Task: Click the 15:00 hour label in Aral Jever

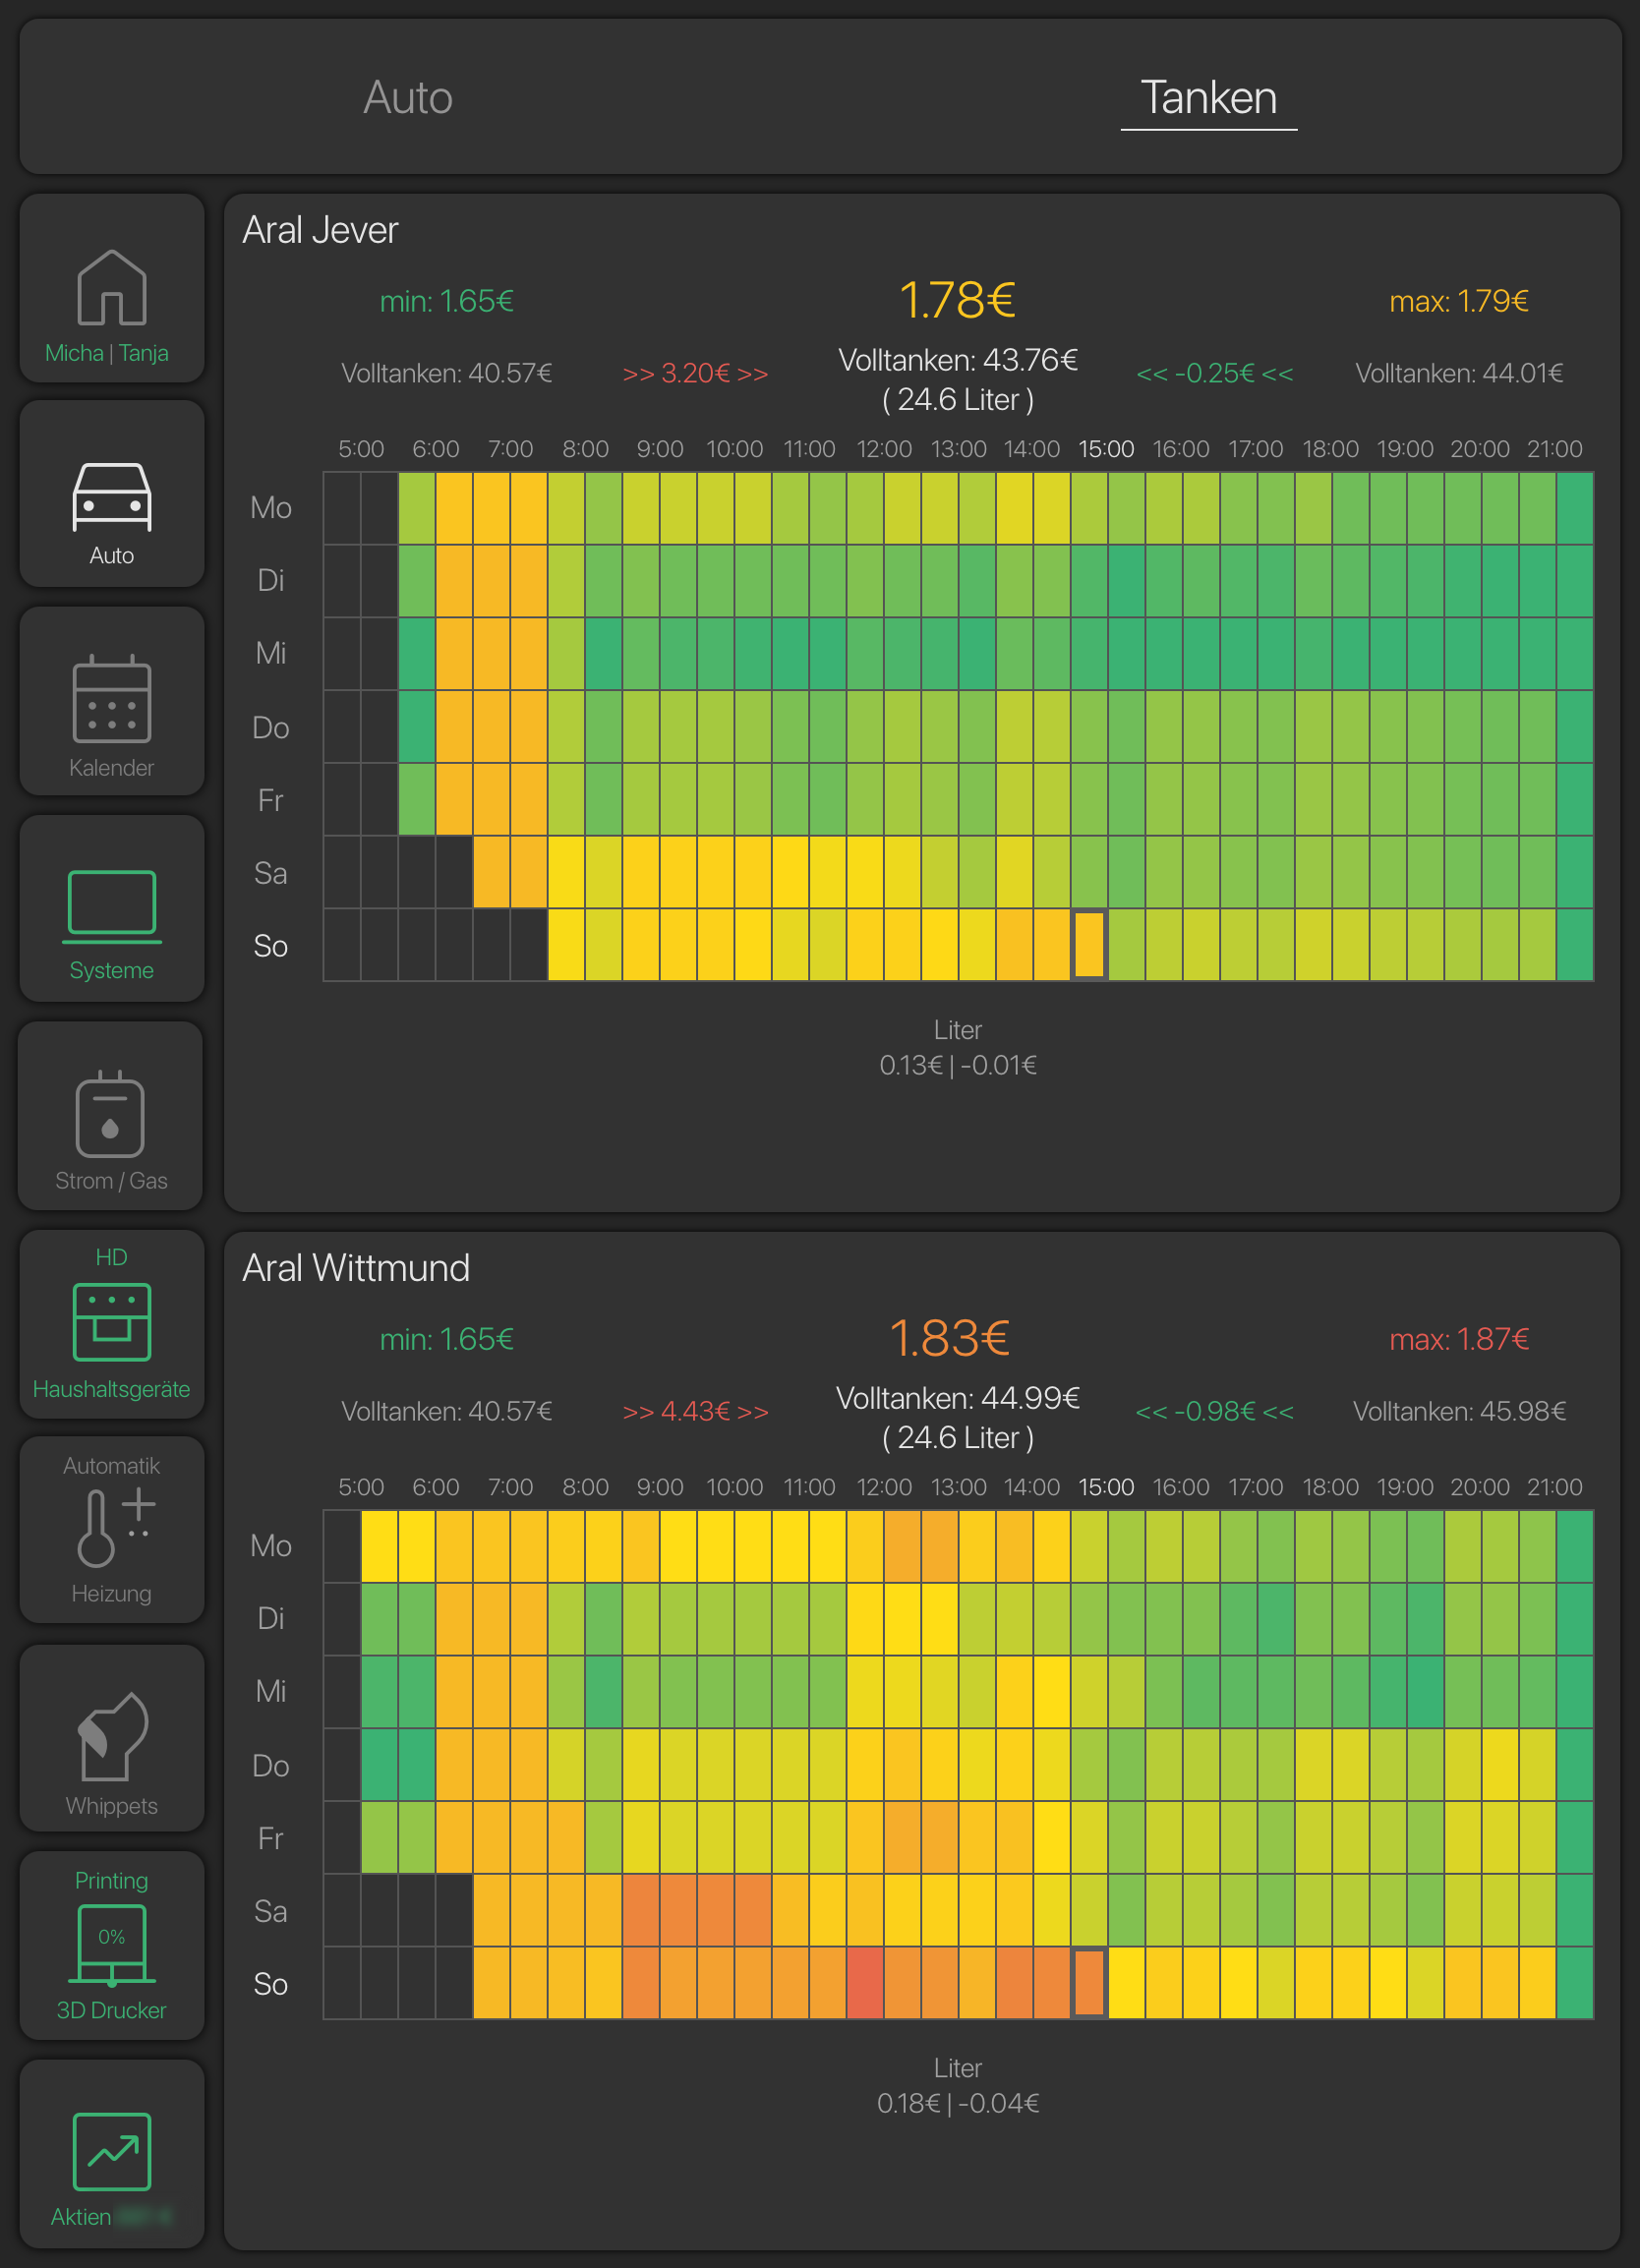Action: [1106, 449]
